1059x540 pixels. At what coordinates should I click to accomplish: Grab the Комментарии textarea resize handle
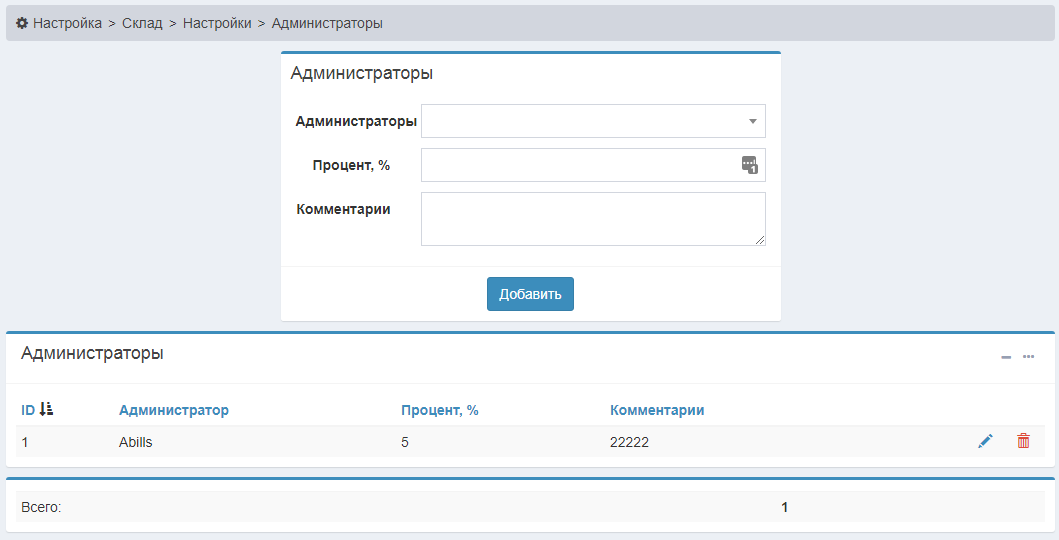pyautogui.click(x=760, y=240)
